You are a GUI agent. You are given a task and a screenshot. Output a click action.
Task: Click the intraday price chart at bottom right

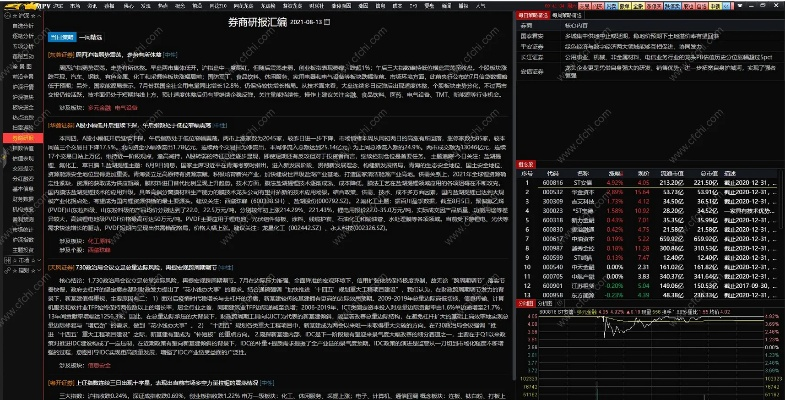[648, 350]
